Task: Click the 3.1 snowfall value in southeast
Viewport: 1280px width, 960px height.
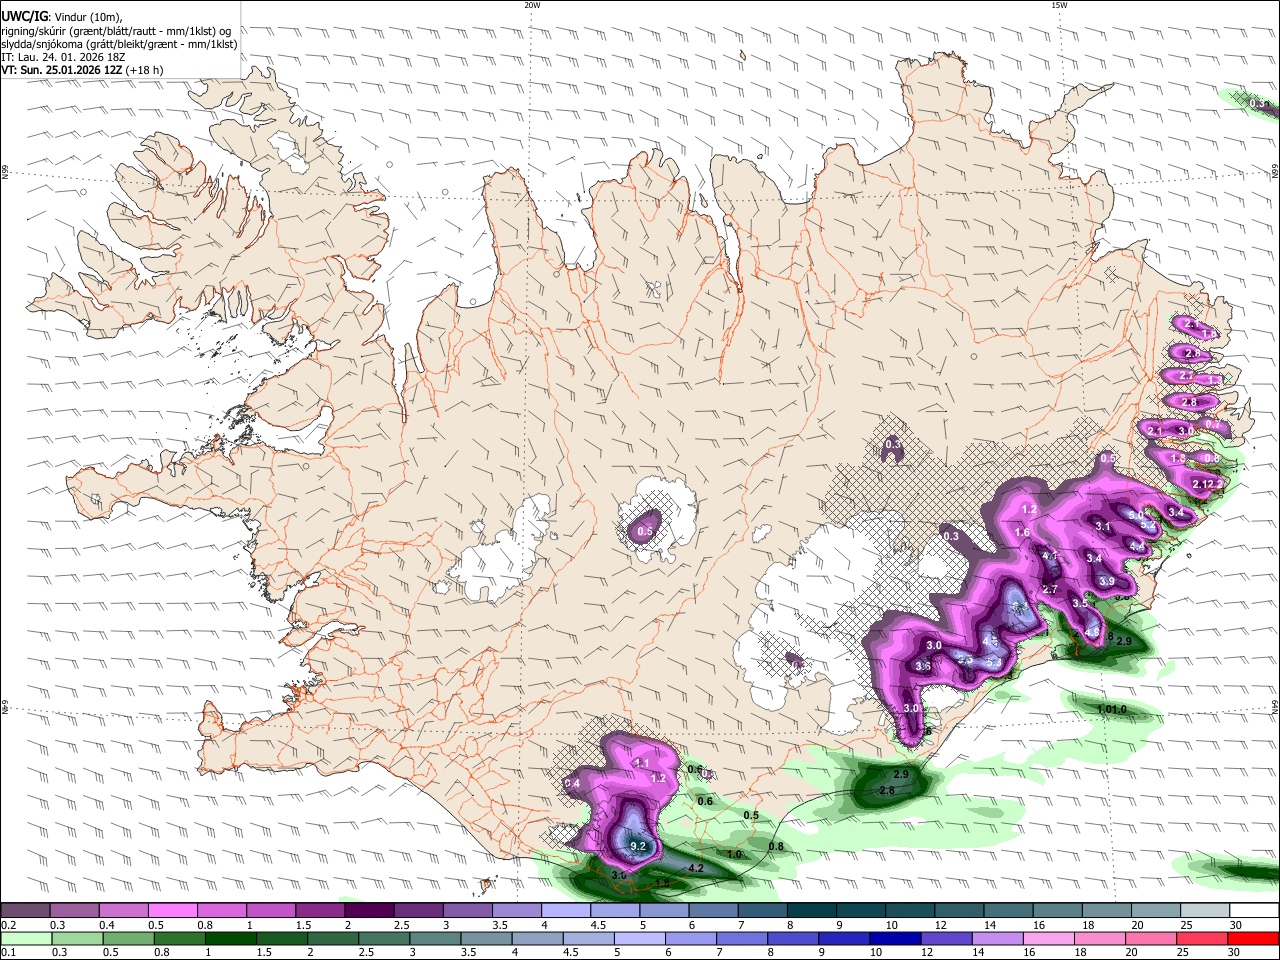Action: click(1103, 526)
